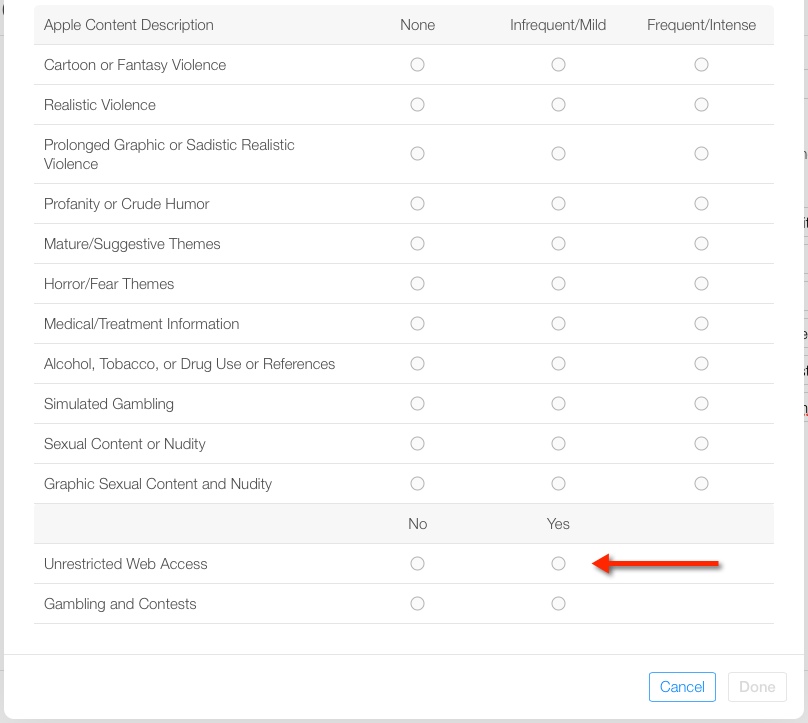Set Alcohol, Tobacco, Drug Use to Infrequent/Mild
Screen dimensions: 808x723
(x=558, y=364)
